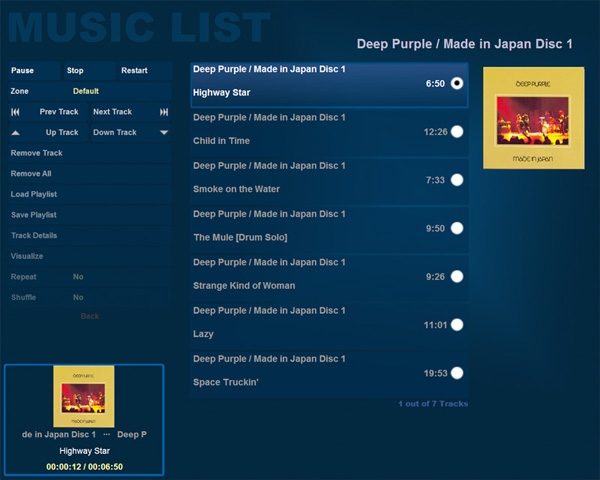The width and height of the screenshot is (600, 480).
Task: Click the Lazy track title
Action: (x=203, y=334)
